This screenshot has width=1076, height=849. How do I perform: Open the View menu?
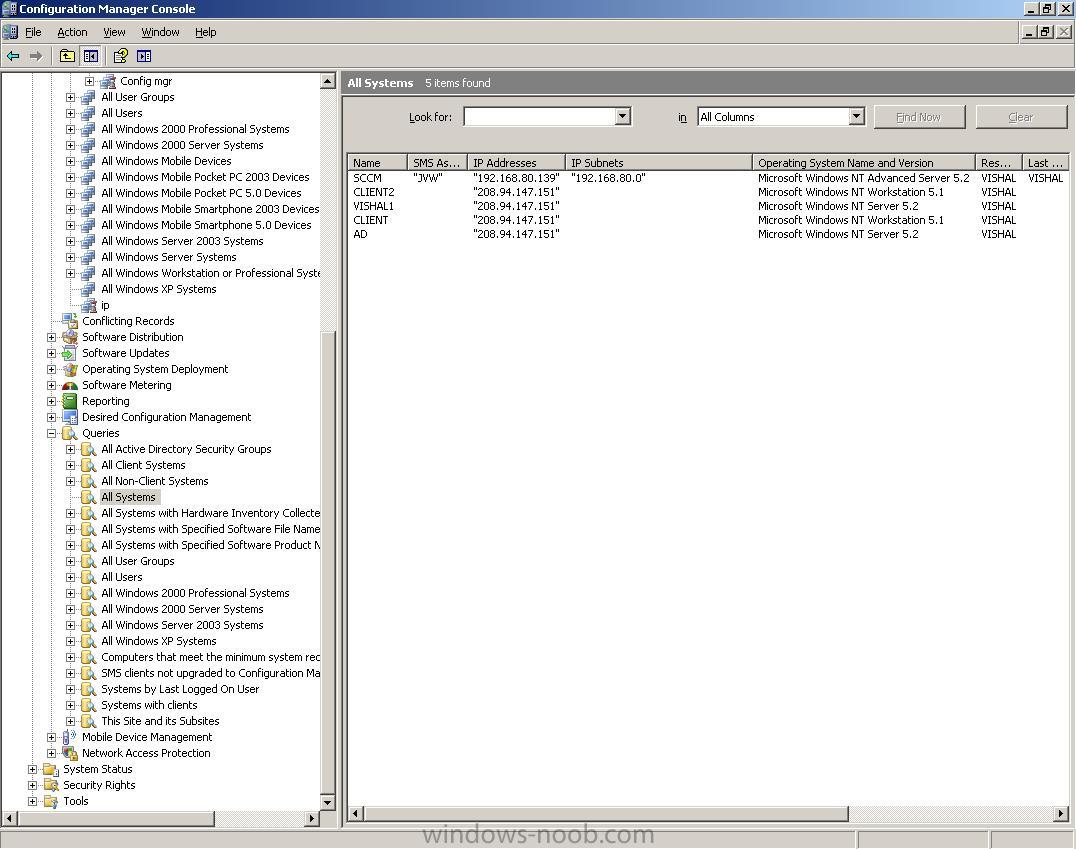[114, 32]
